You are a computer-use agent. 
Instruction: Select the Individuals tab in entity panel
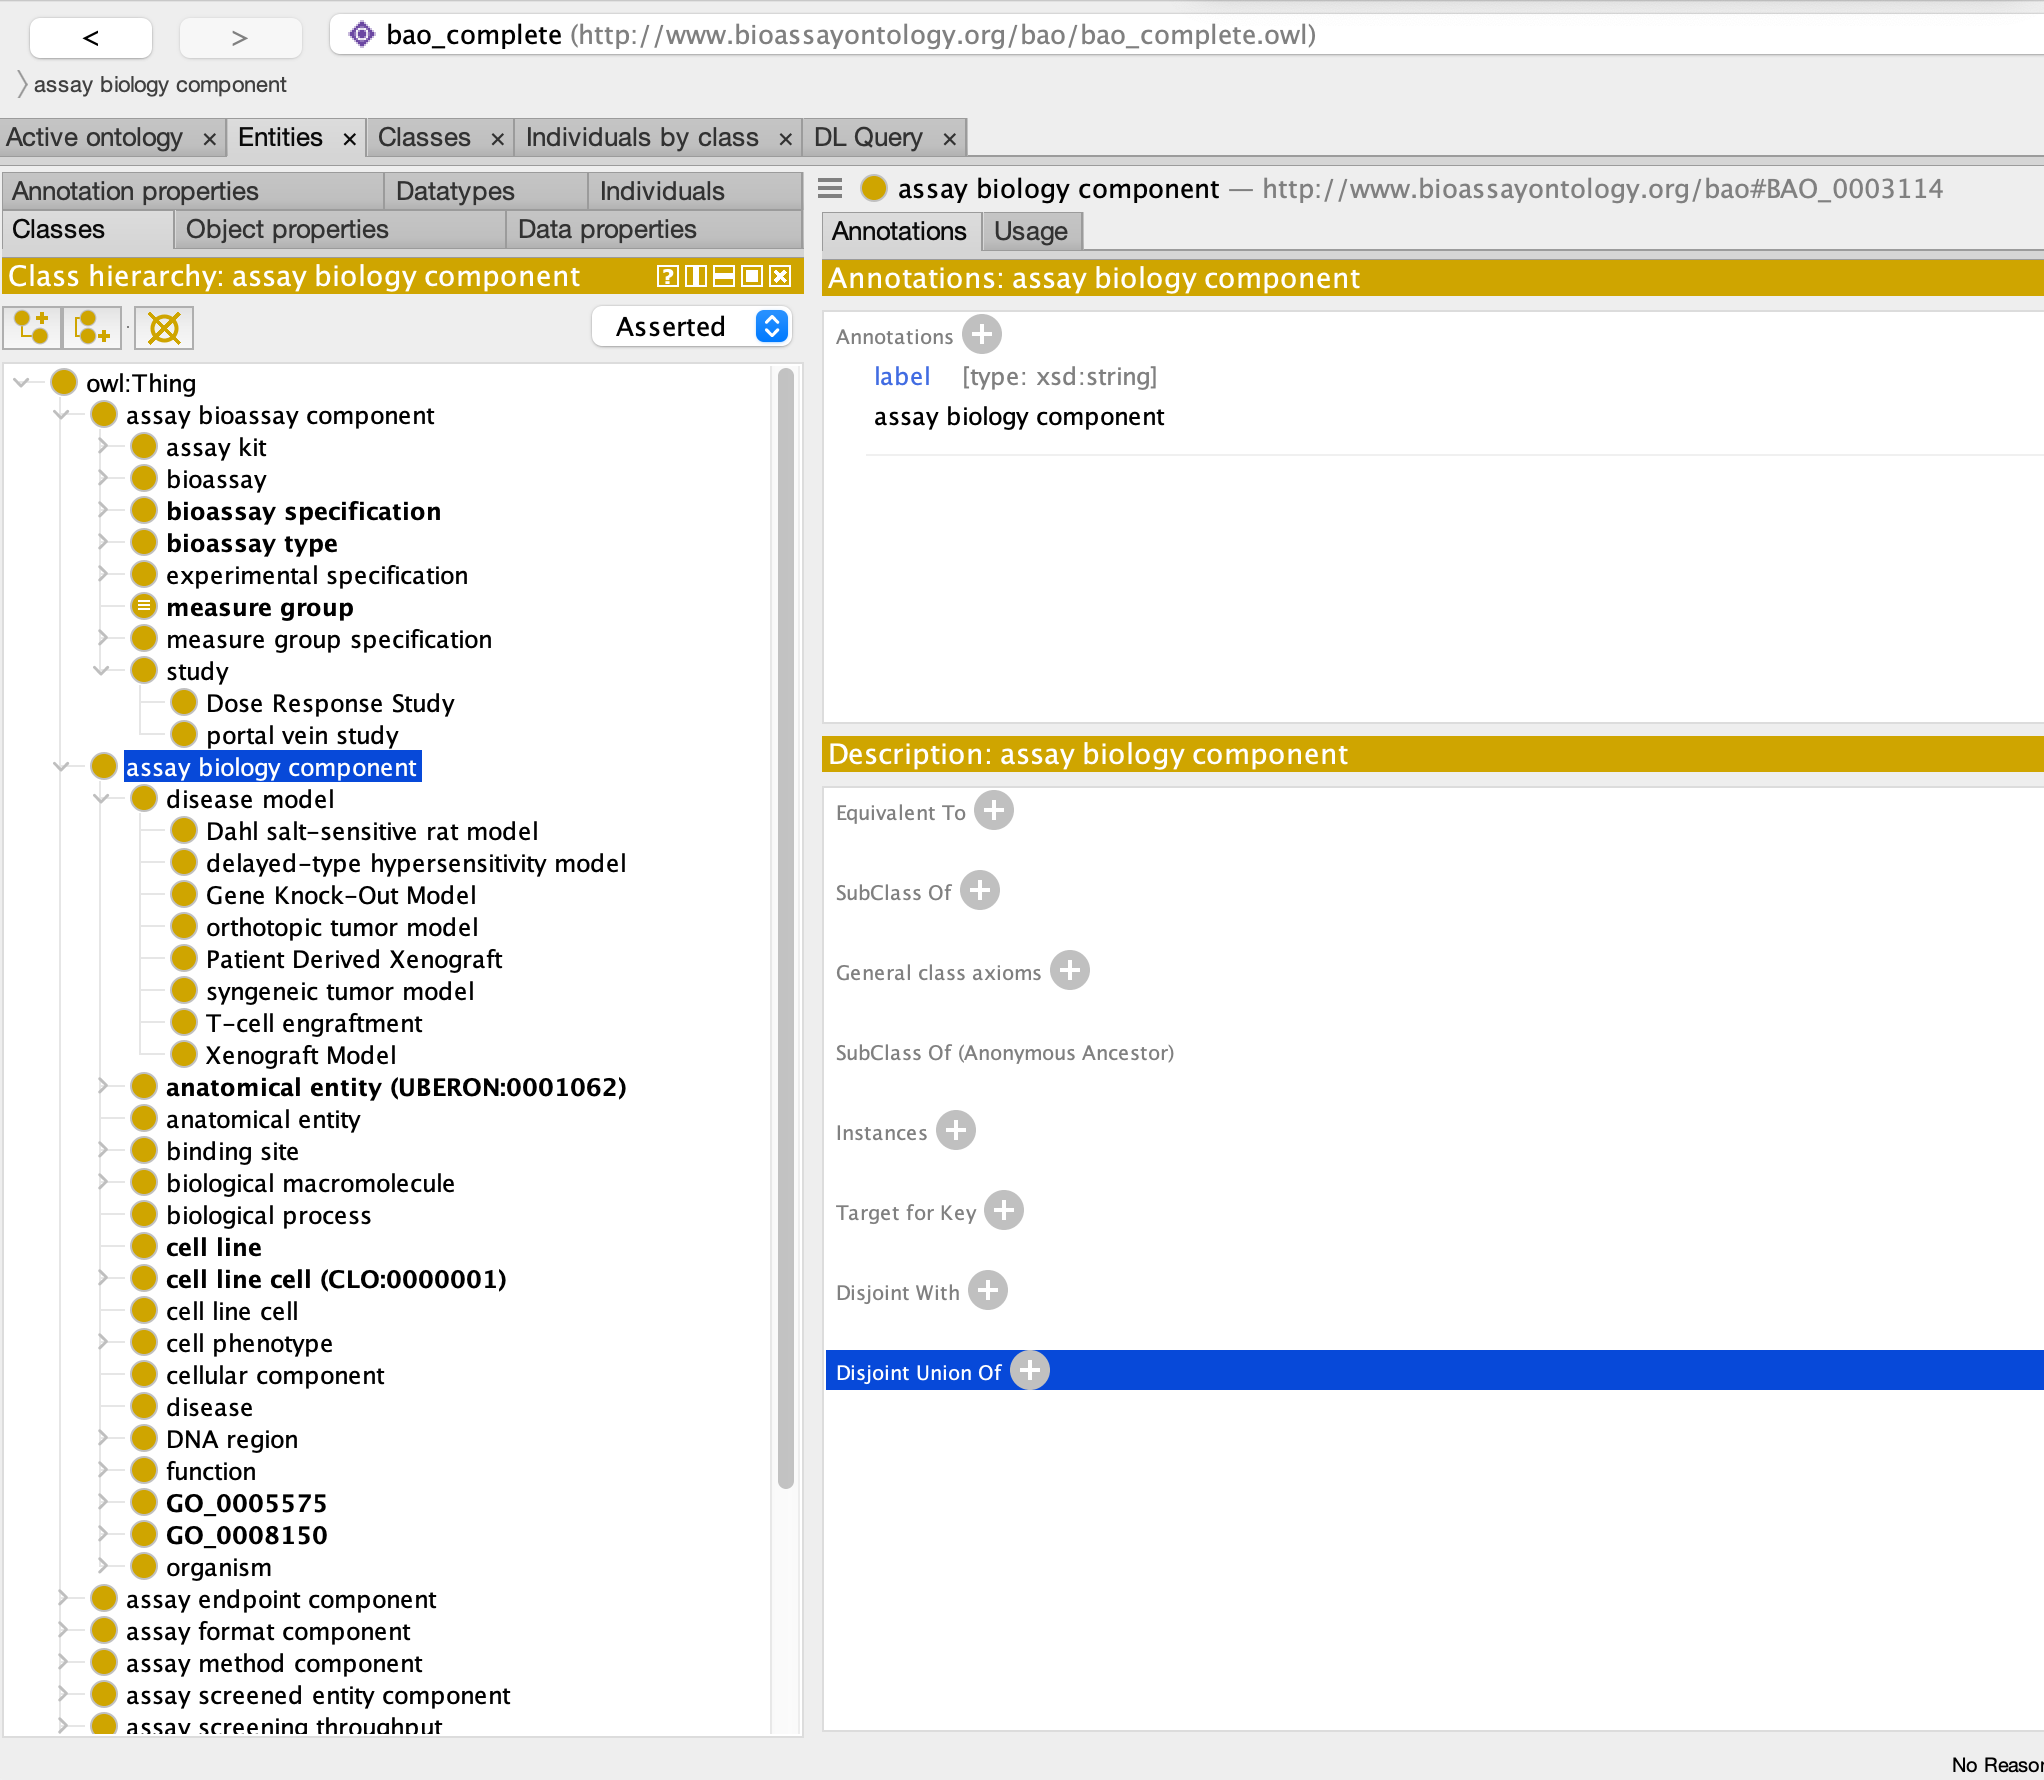point(695,190)
